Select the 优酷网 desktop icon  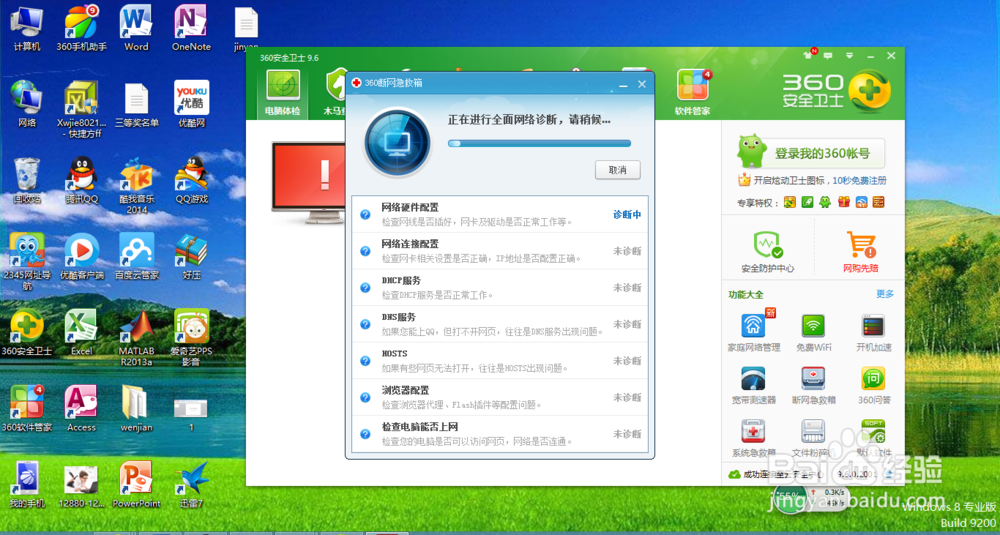click(191, 104)
